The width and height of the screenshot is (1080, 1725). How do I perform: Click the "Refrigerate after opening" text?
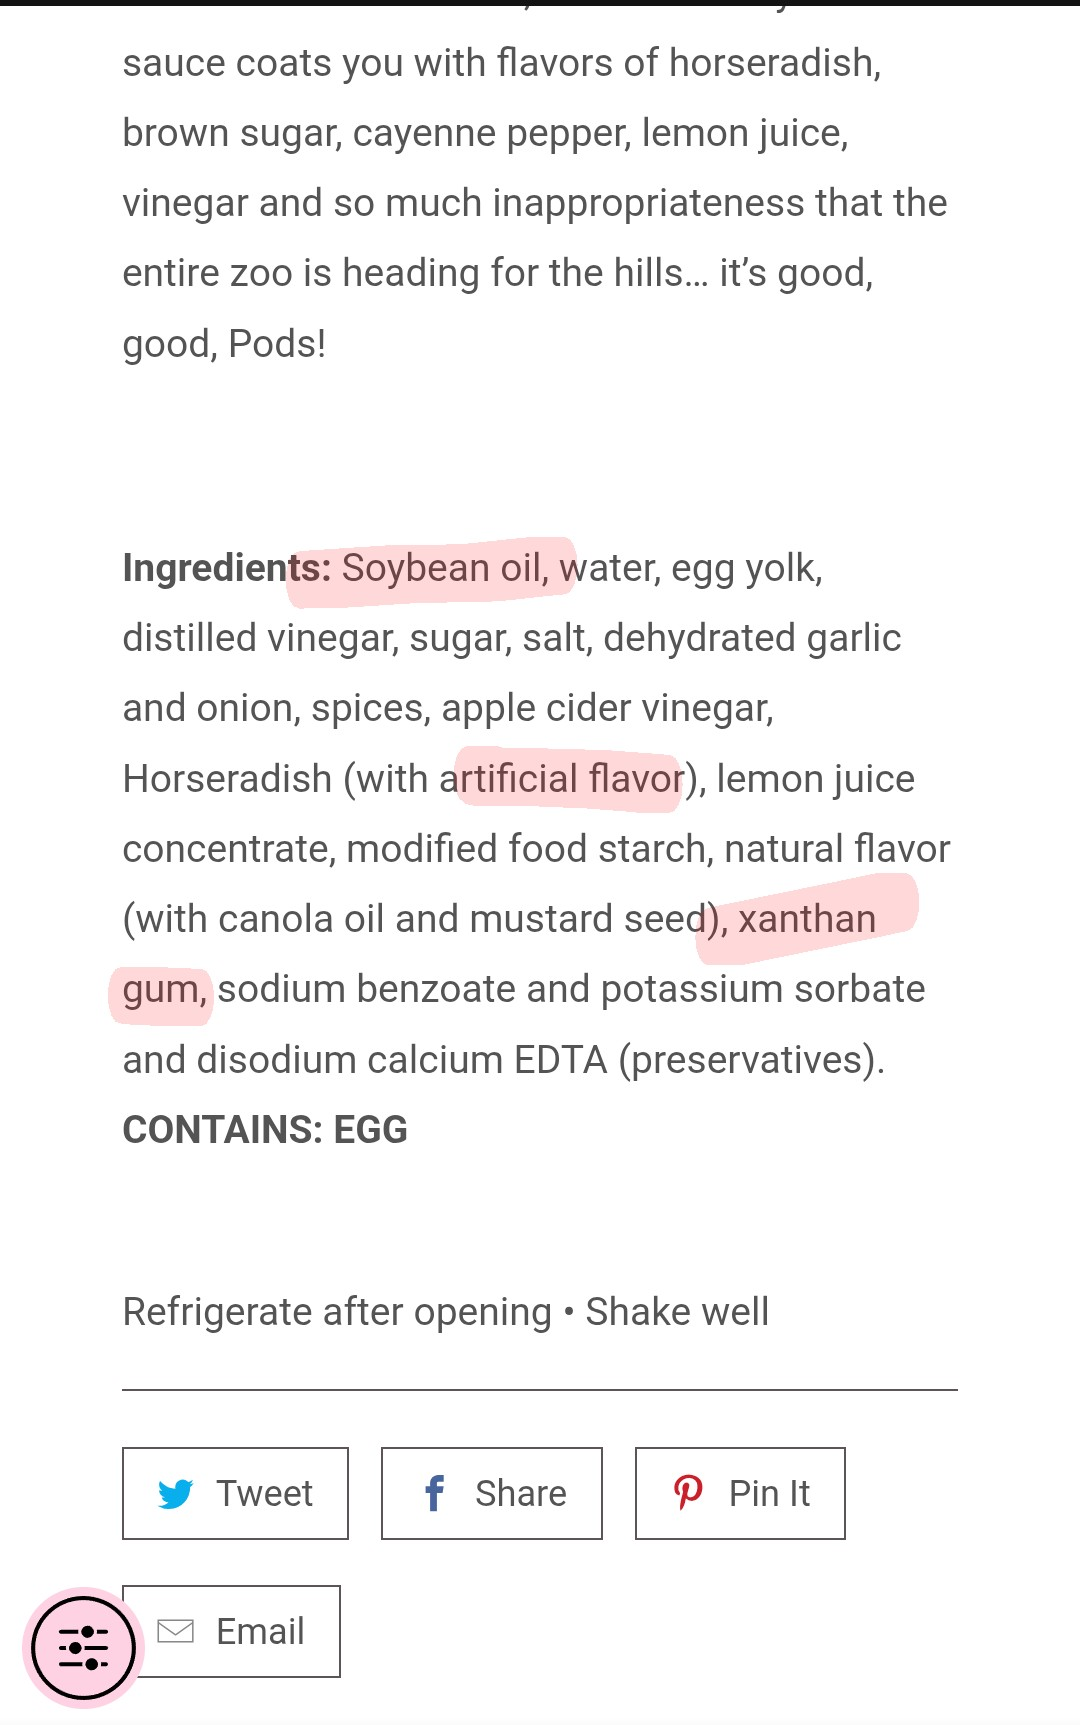coord(337,1312)
